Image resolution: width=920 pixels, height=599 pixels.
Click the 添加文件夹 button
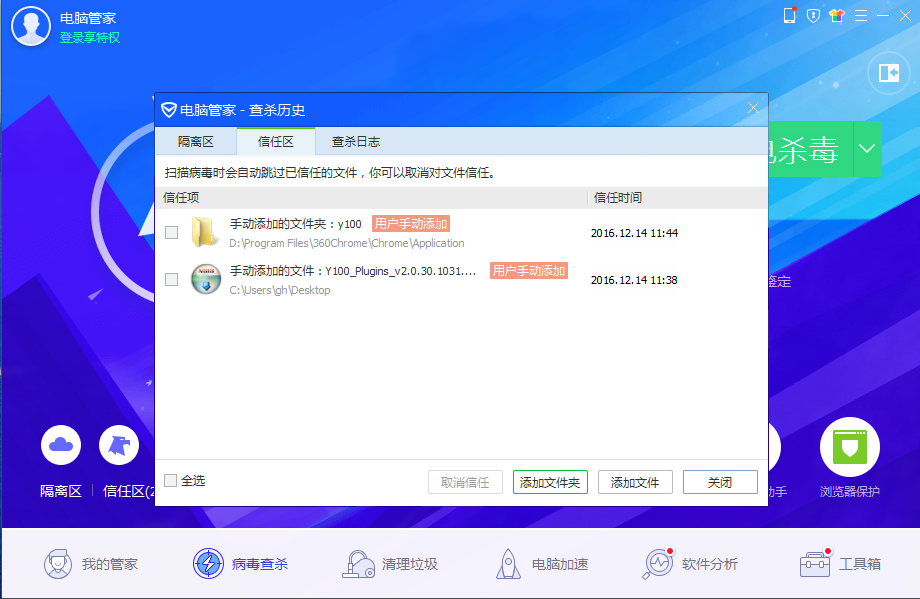[550, 482]
